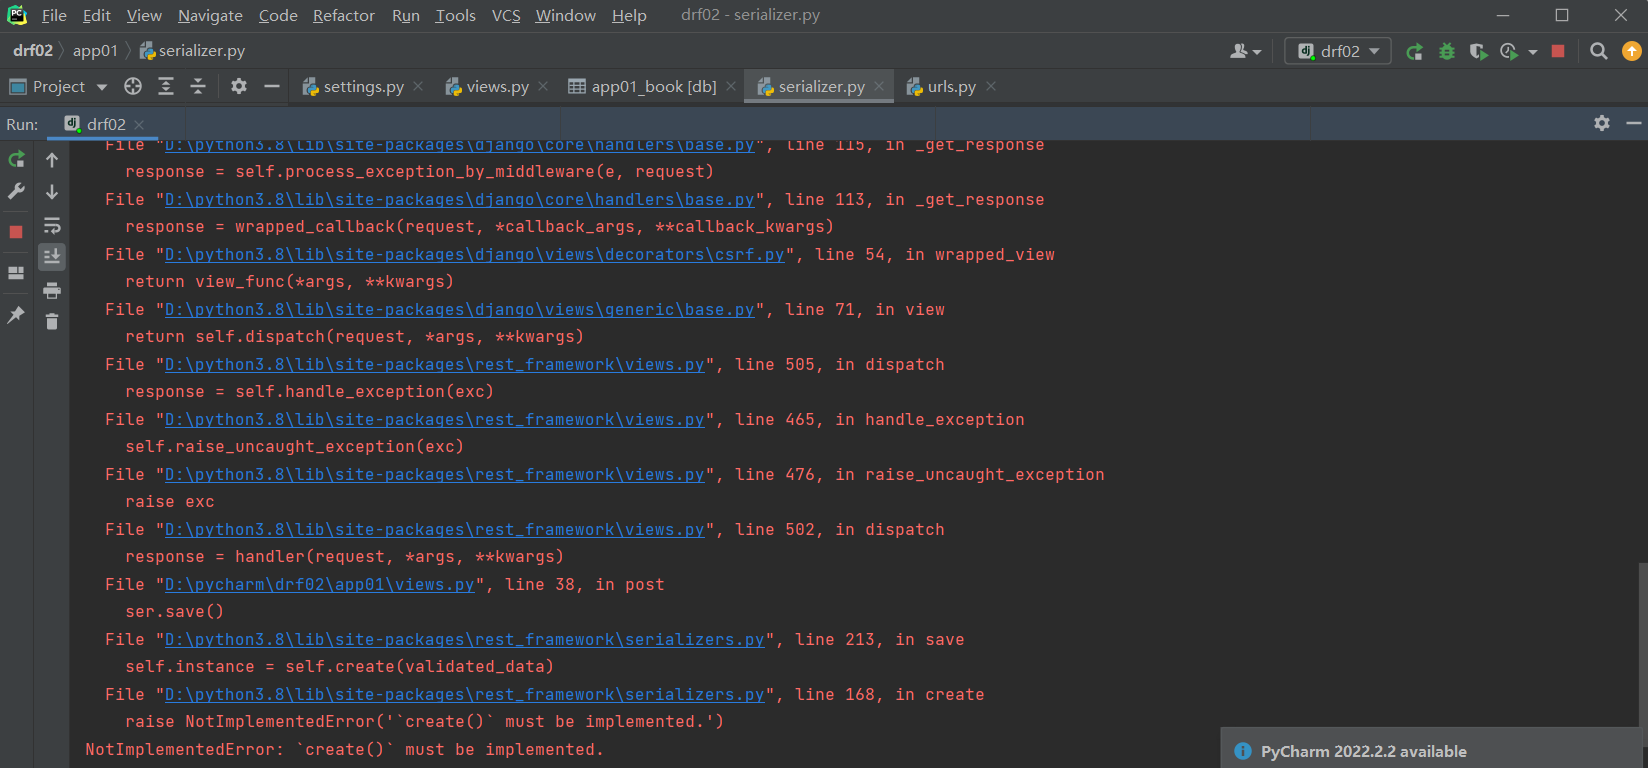Click the NotImplementedError message line
The image size is (1648, 768).
[345, 750]
